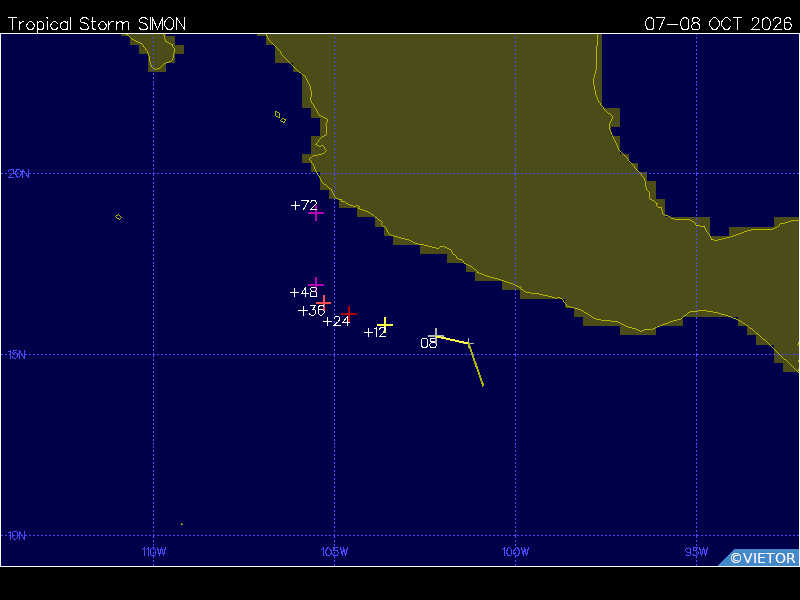Click the small island west of 110W
The width and height of the screenshot is (800, 600).
click(118, 217)
